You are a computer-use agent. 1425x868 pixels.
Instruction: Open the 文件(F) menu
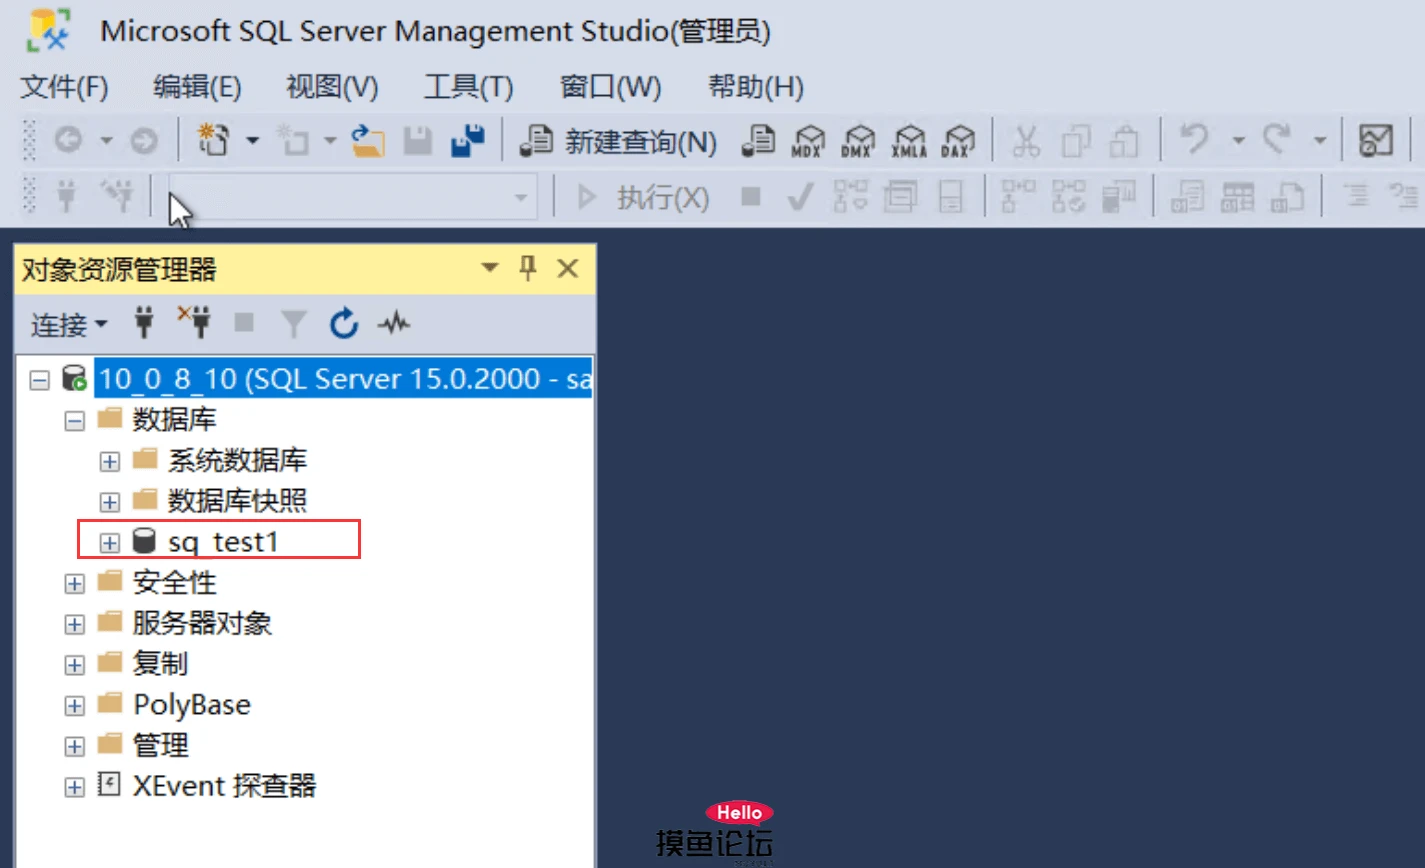(x=64, y=87)
